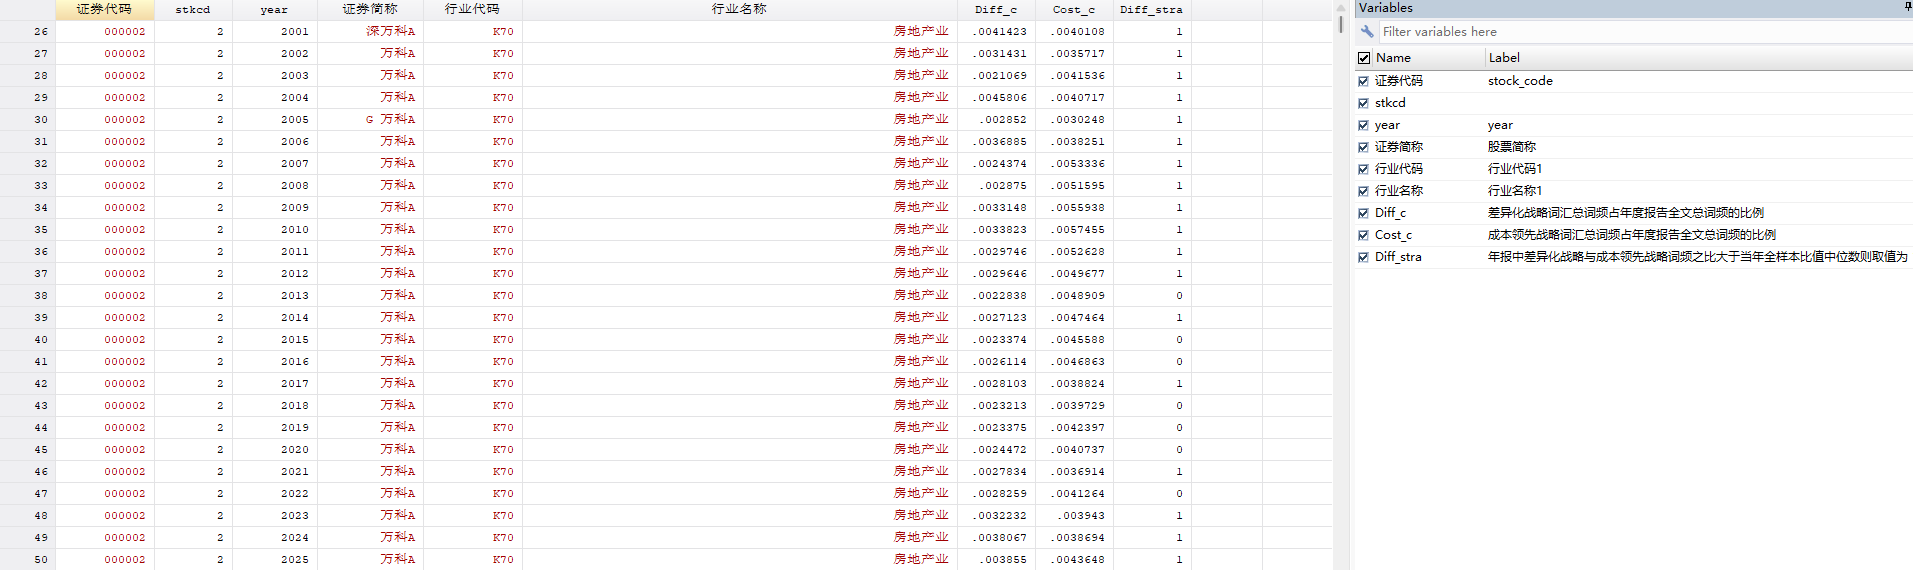Select the year column header

[x=274, y=9]
